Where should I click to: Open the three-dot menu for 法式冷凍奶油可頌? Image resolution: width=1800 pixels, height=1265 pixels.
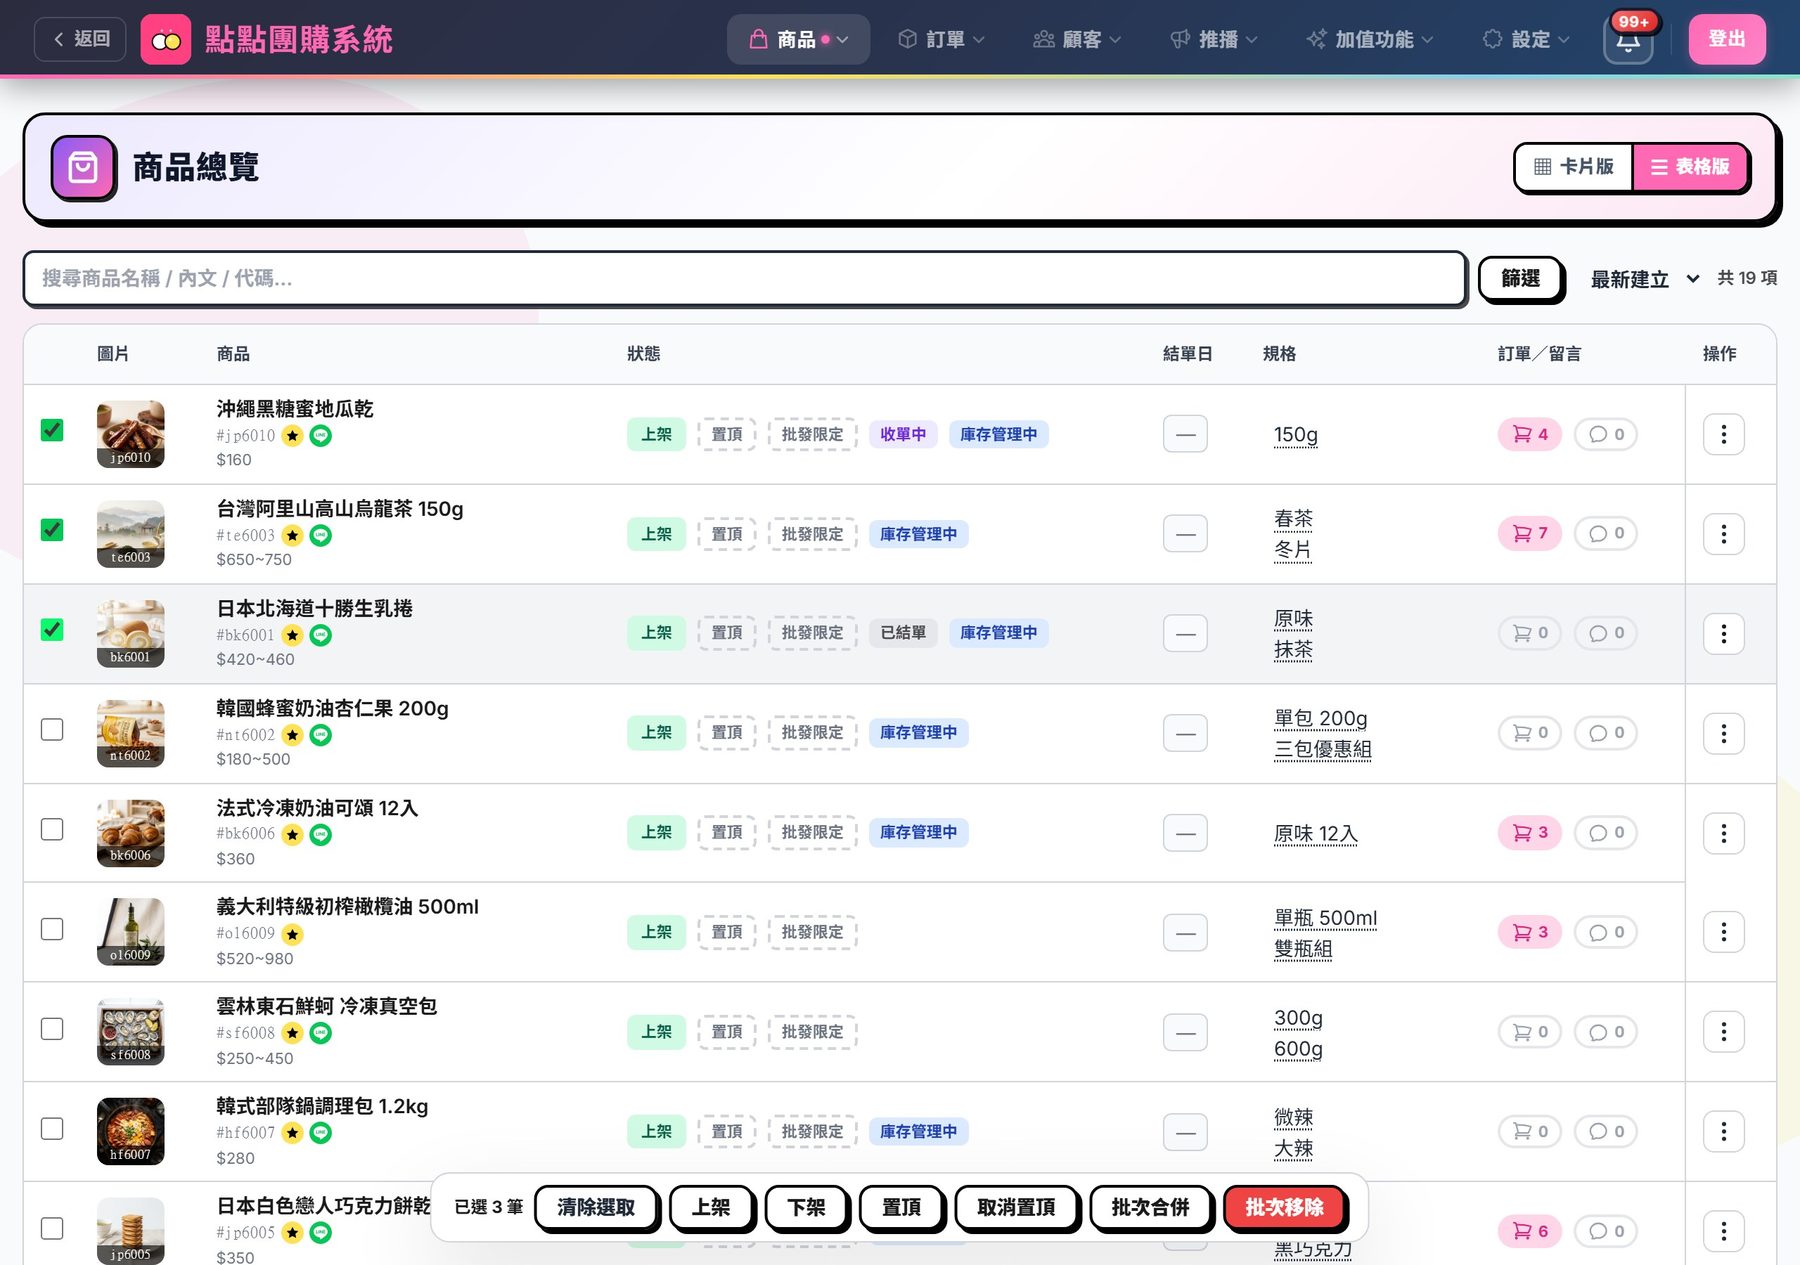click(1723, 833)
